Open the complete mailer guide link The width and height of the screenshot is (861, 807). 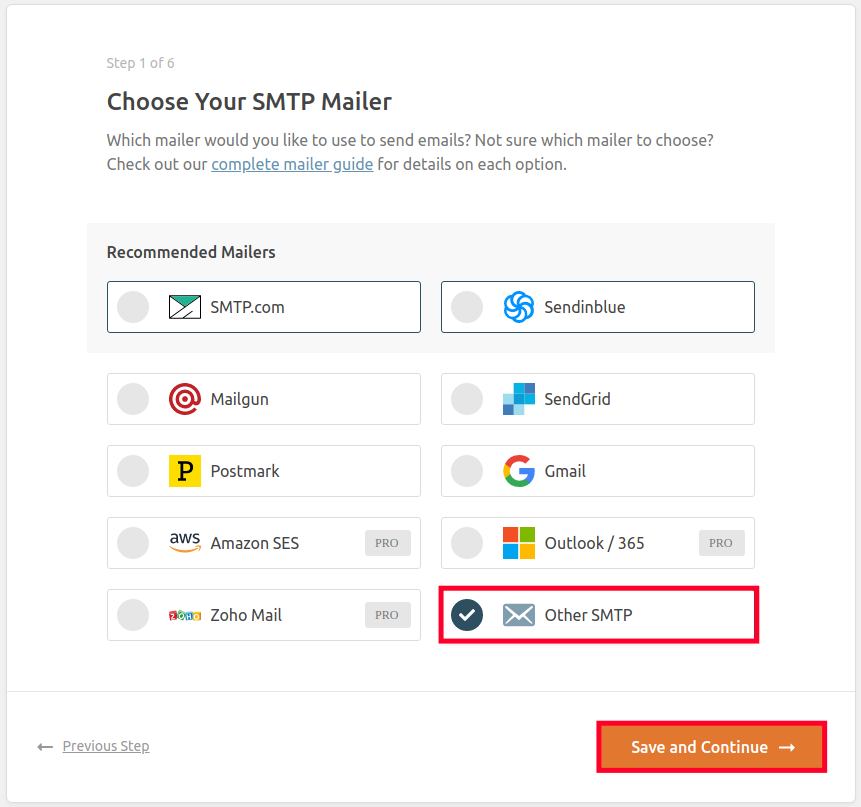point(292,164)
